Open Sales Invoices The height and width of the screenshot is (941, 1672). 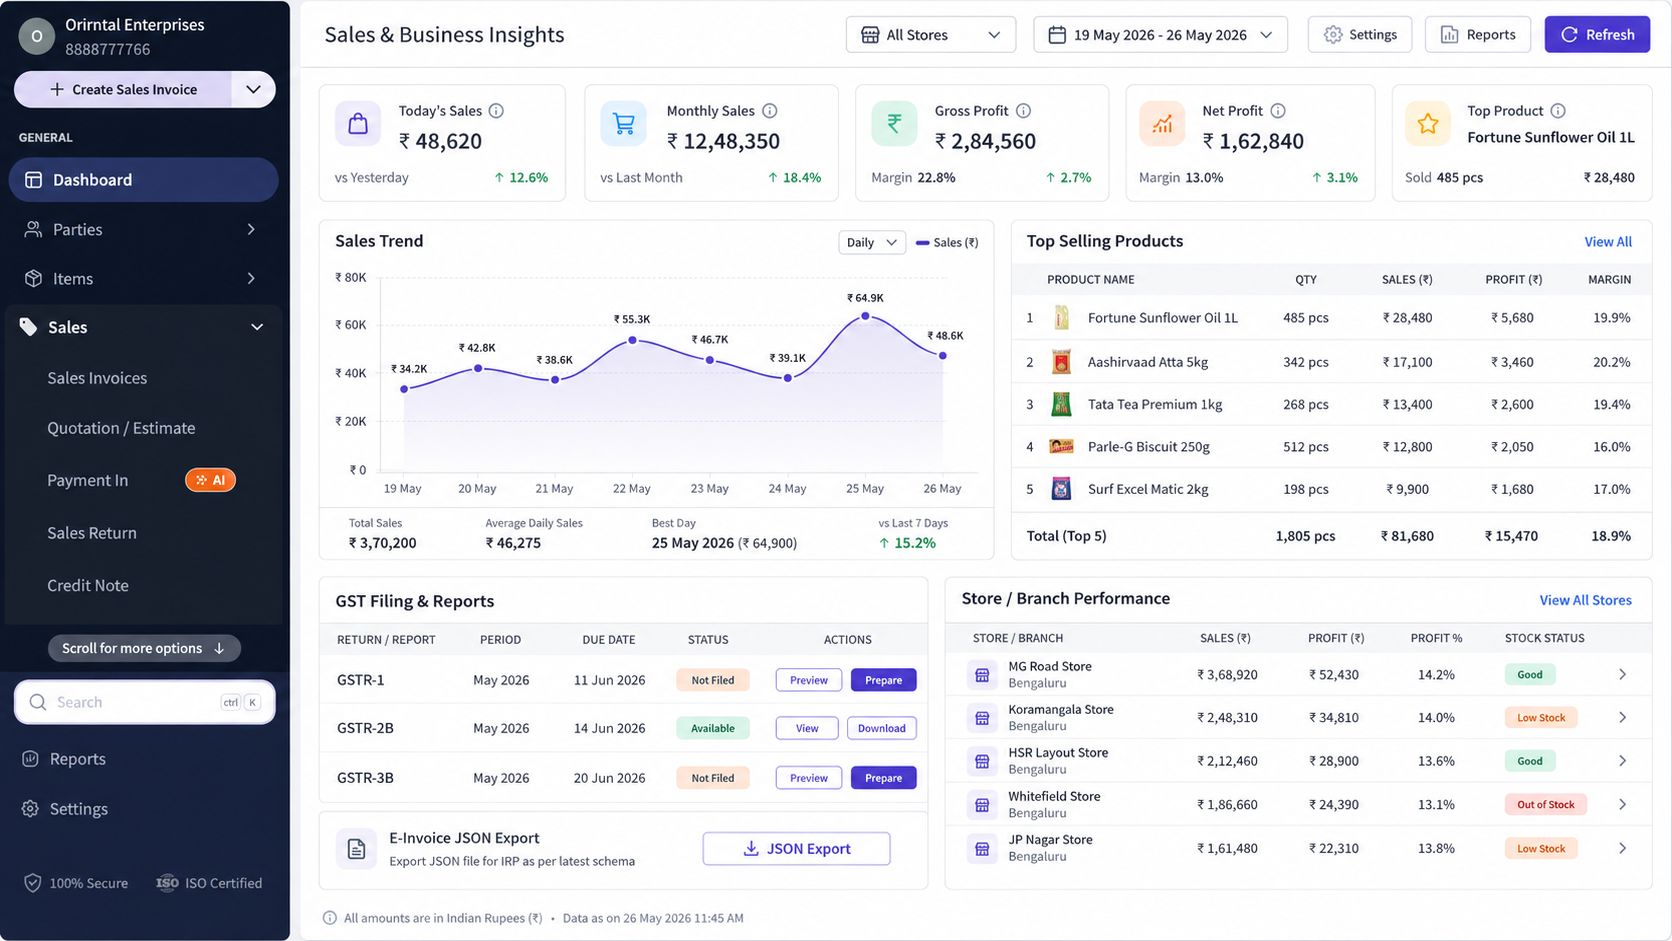point(97,378)
